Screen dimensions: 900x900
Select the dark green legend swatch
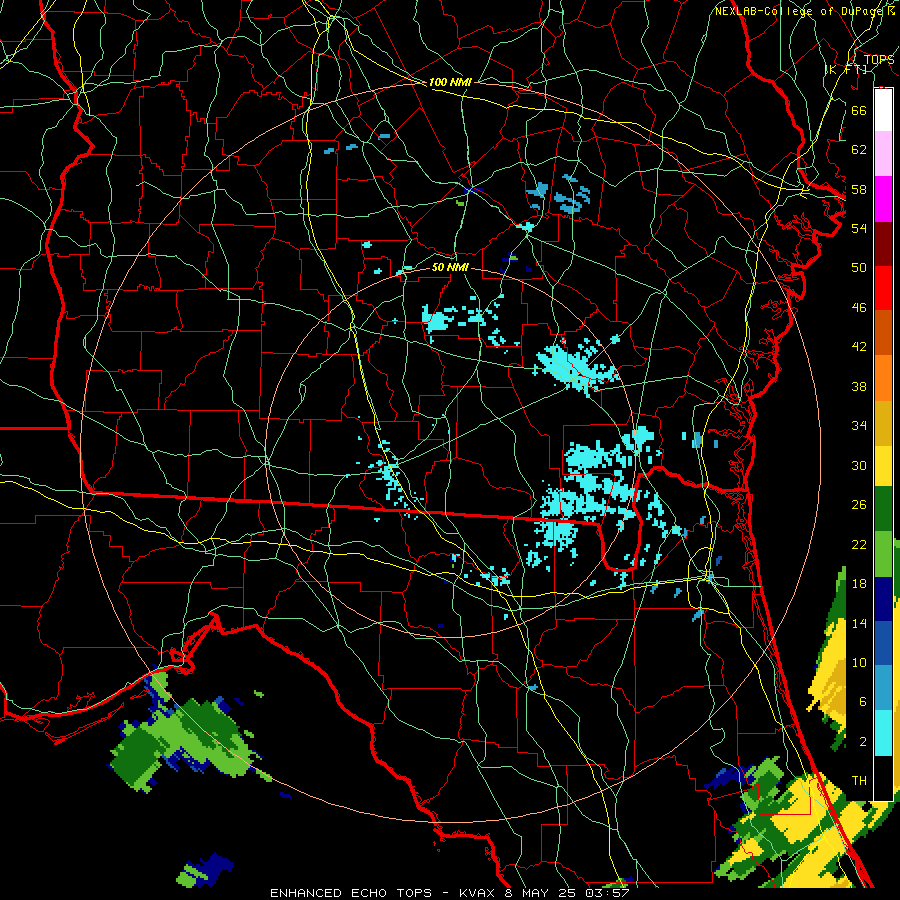[x=883, y=509]
